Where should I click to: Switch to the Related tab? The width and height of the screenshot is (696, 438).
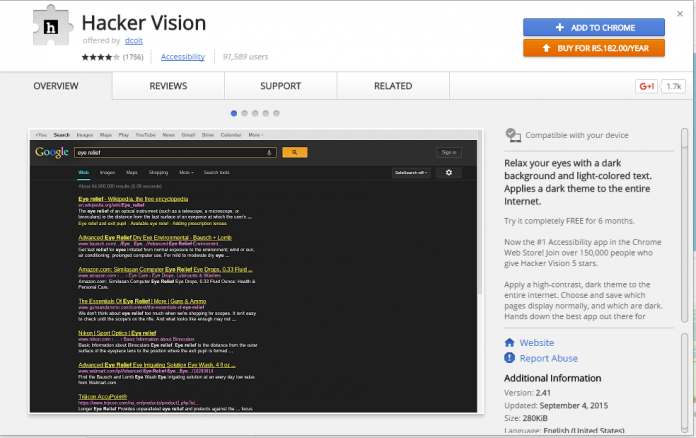[x=393, y=86]
